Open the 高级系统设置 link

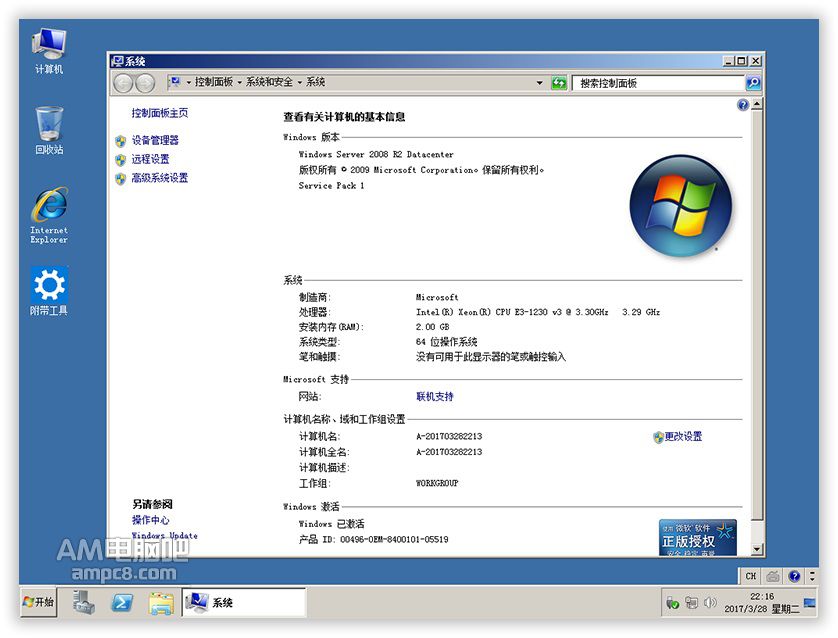160,178
